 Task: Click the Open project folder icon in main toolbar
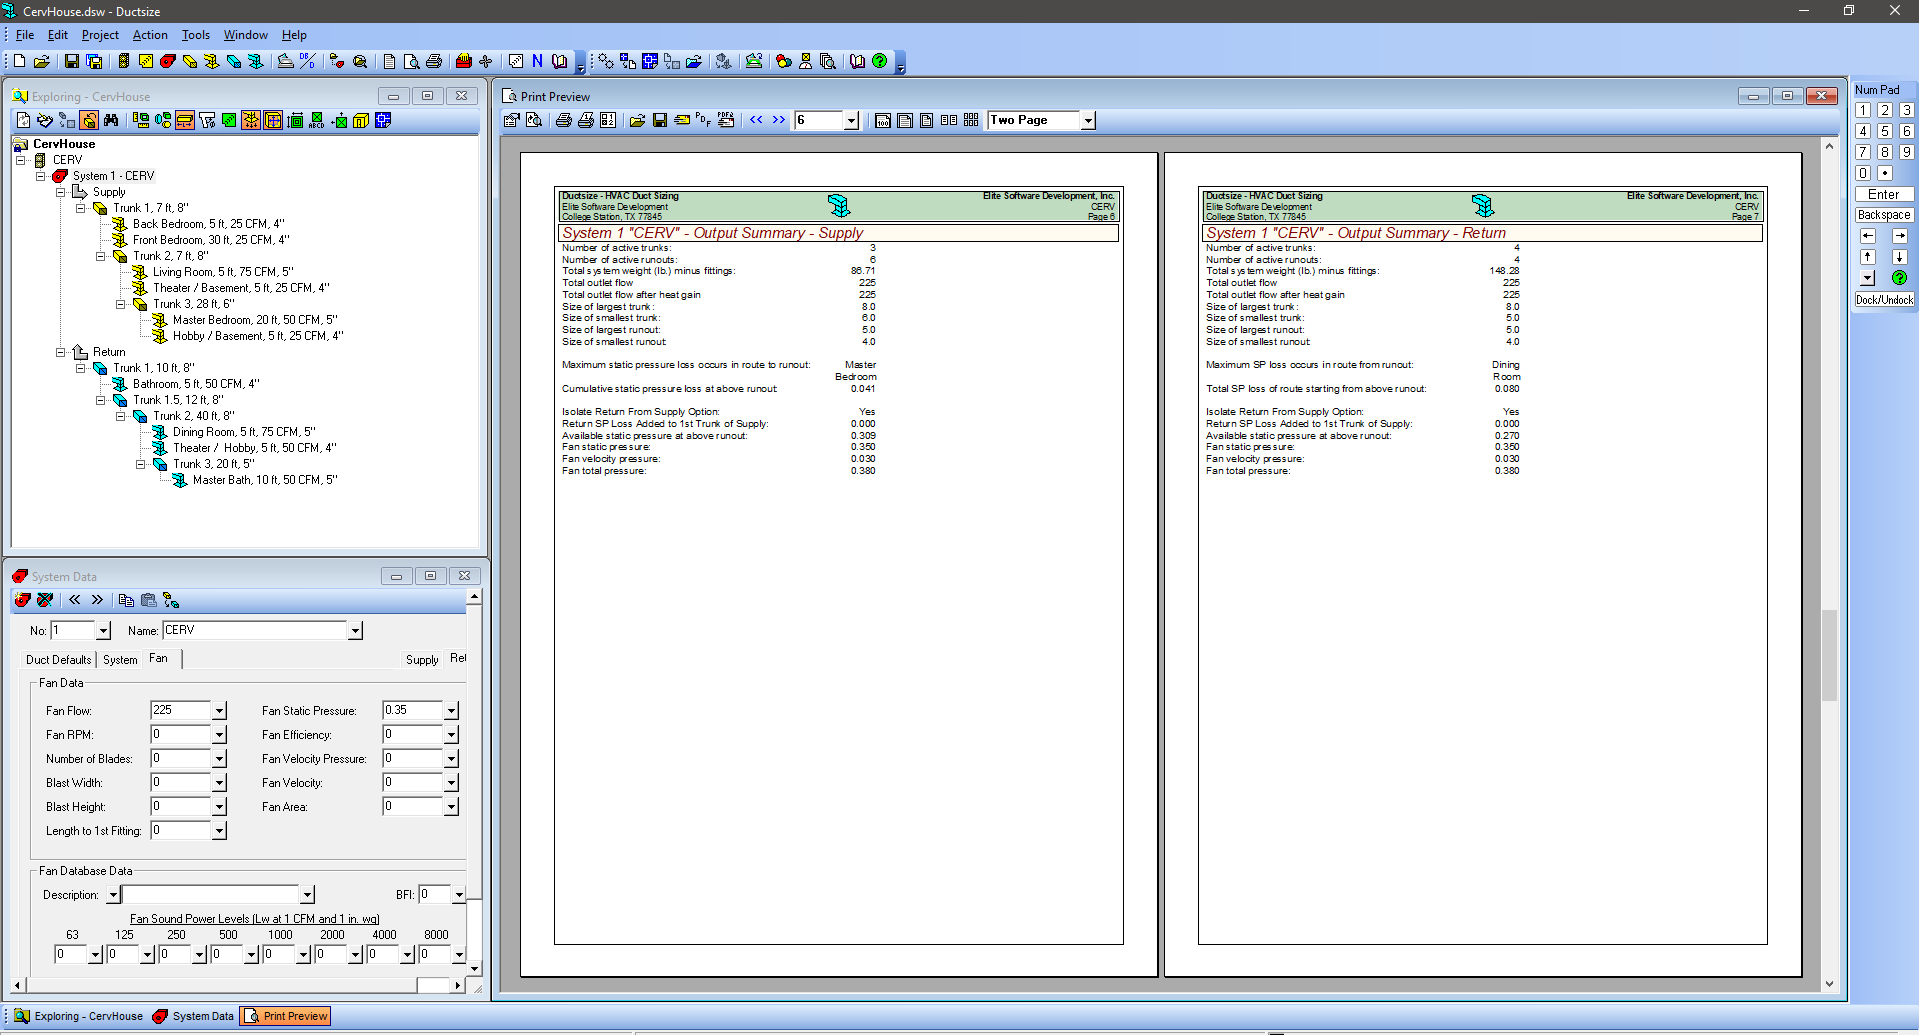point(42,61)
